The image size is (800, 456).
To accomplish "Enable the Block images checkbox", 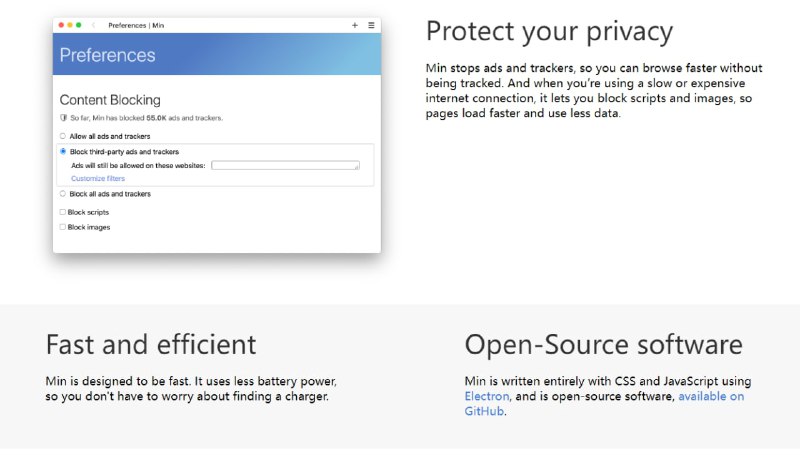I will (63, 227).
